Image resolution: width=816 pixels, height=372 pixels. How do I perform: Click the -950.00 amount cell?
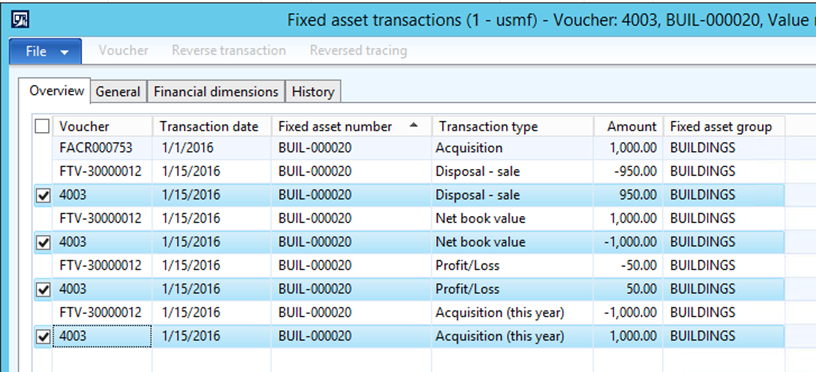tap(628, 172)
